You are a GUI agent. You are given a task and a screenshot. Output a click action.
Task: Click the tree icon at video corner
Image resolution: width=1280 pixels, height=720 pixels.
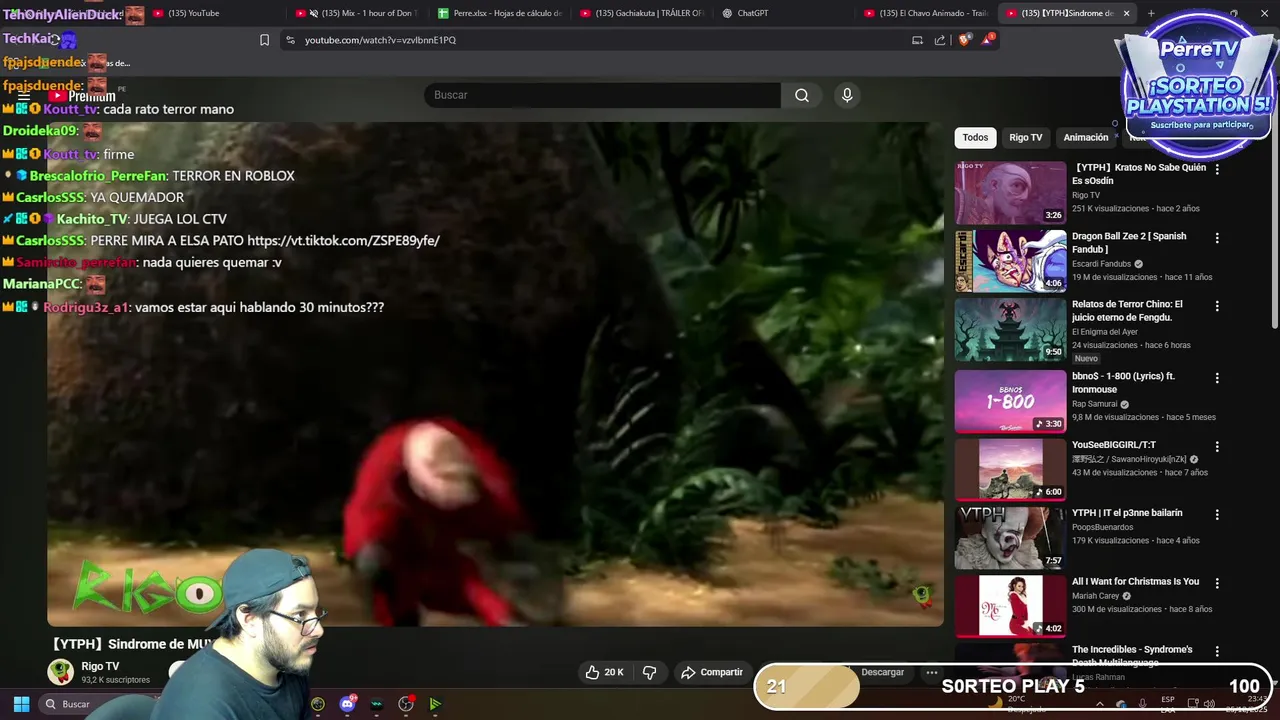click(922, 596)
